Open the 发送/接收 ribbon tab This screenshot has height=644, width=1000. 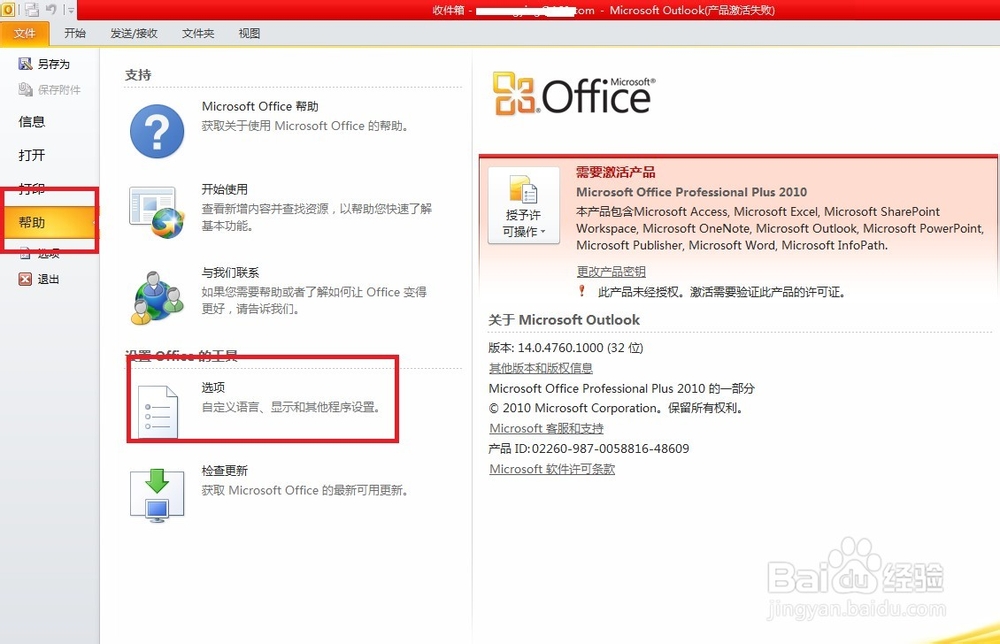click(x=133, y=33)
